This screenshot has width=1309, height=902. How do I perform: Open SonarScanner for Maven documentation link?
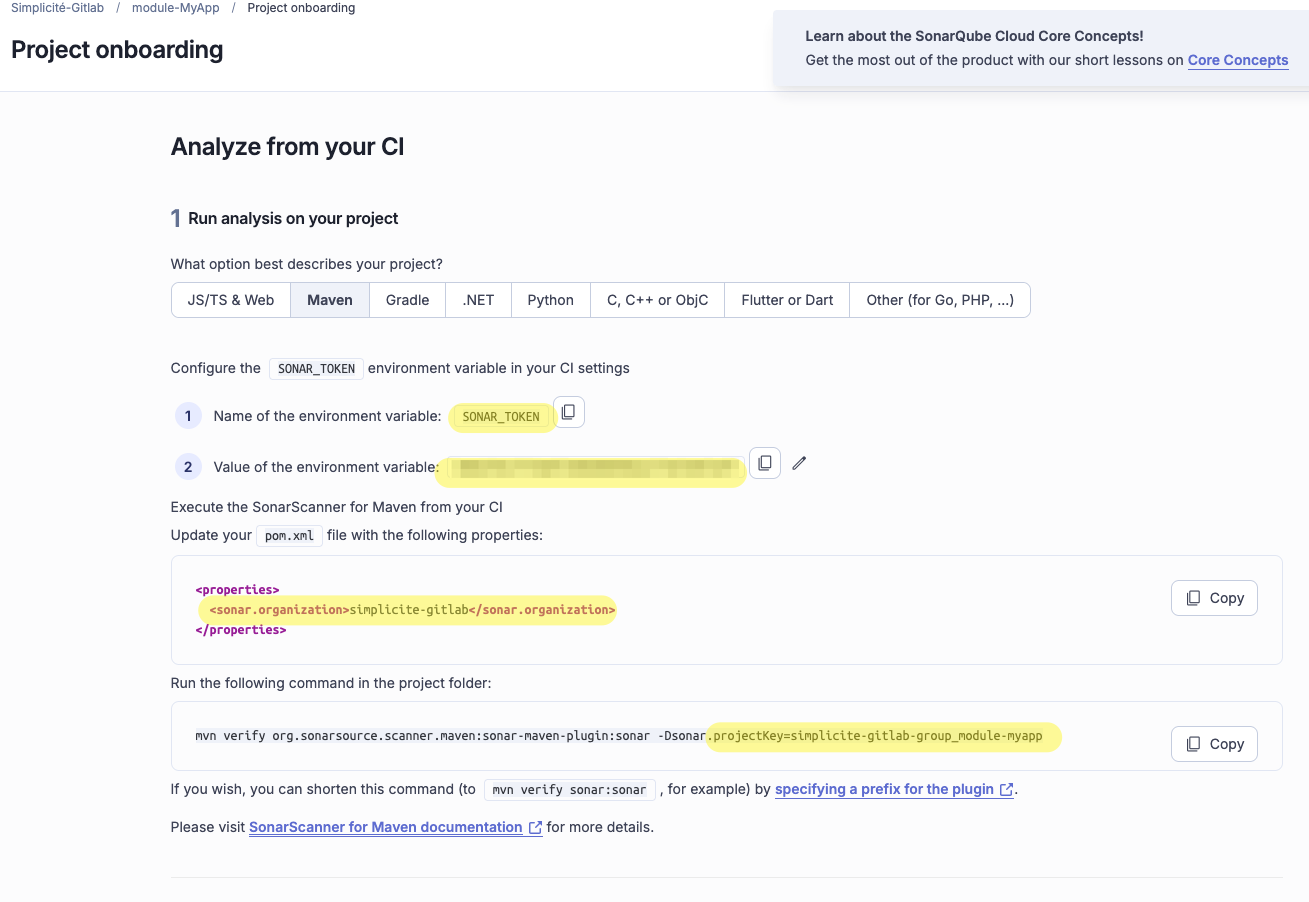coord(386,827)
